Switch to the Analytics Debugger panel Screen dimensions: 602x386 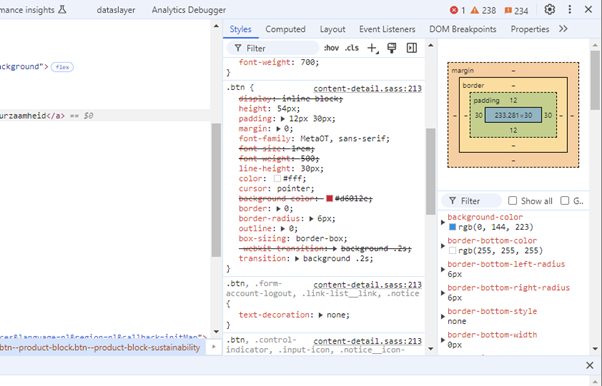point(189,10)
